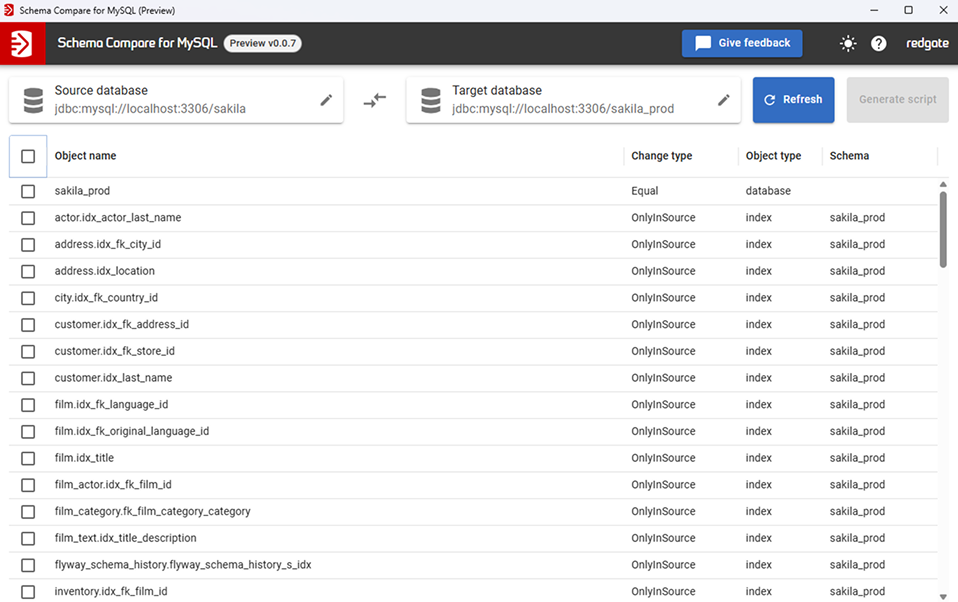
Task: Click the target database cylinder icon
Action: [431, 100]
